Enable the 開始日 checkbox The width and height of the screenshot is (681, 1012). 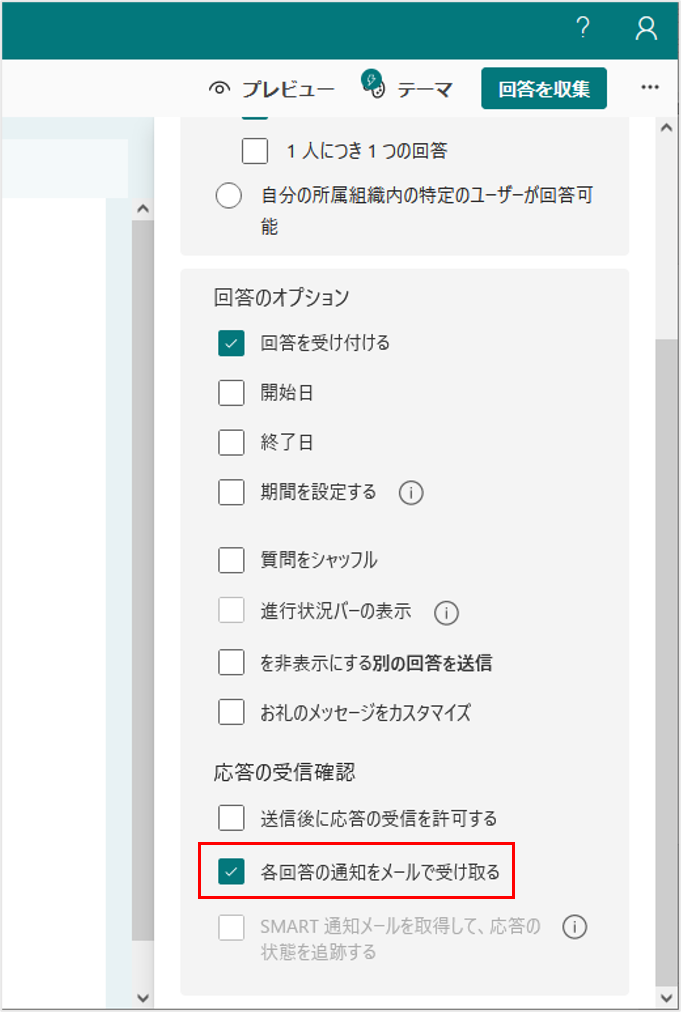(x=232, y=393)
